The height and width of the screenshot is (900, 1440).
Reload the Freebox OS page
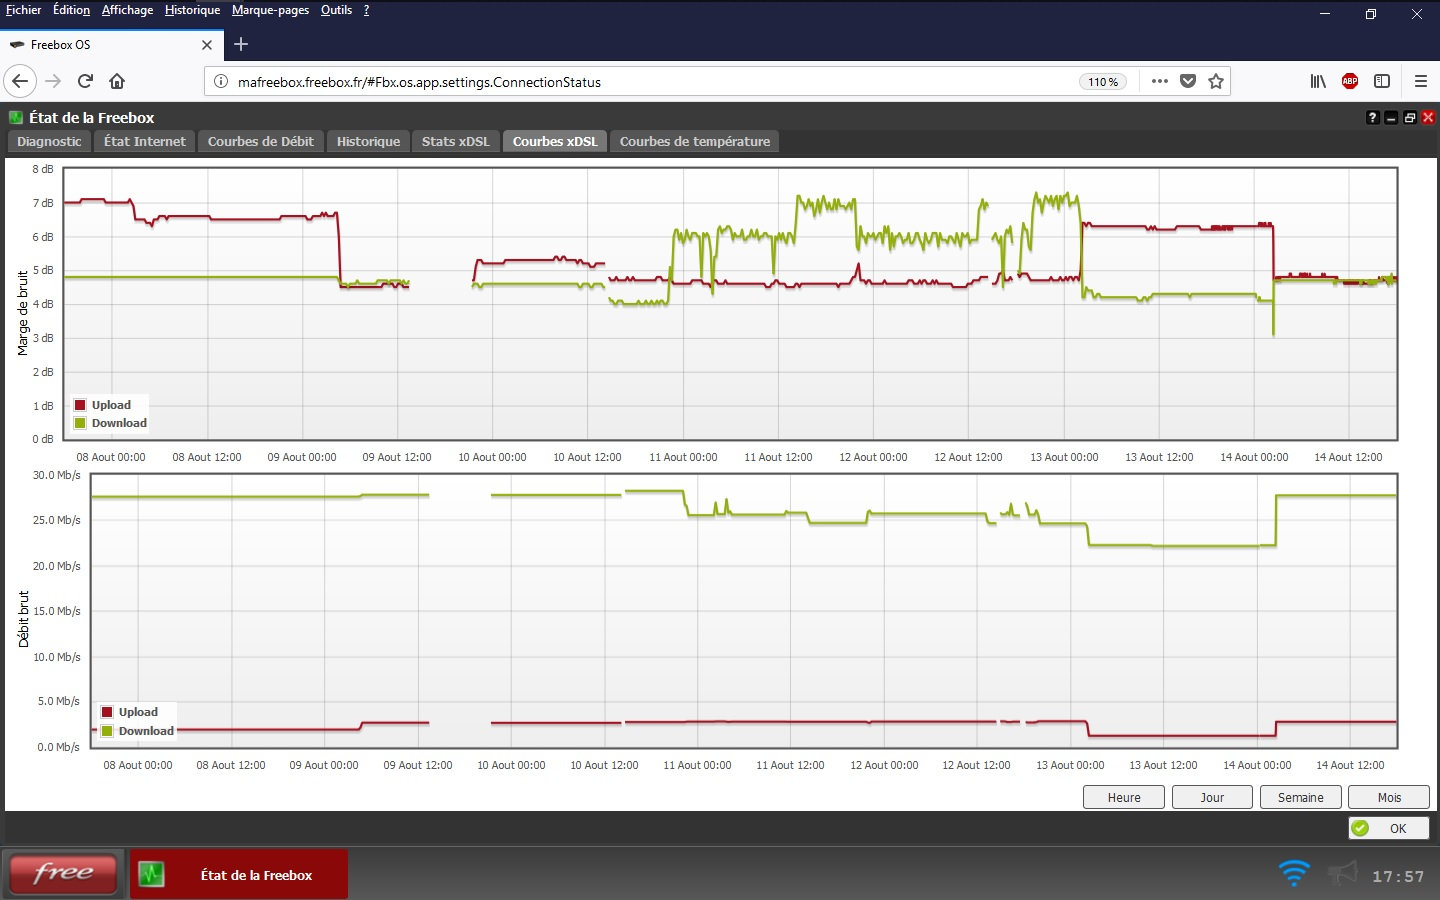pyautogui.click(x=85, y=81)
